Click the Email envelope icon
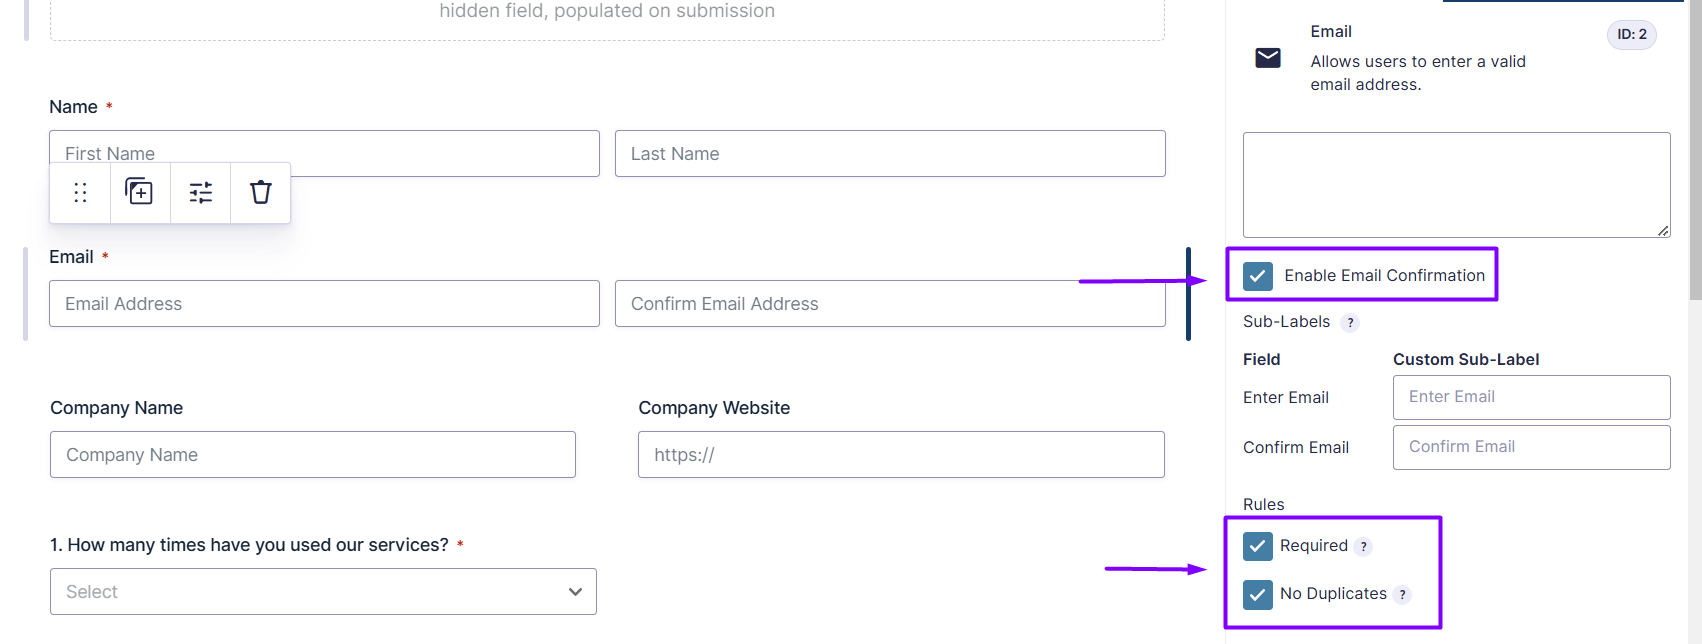This screenshot has width=1702, height=644. [x=1268, y=58]
